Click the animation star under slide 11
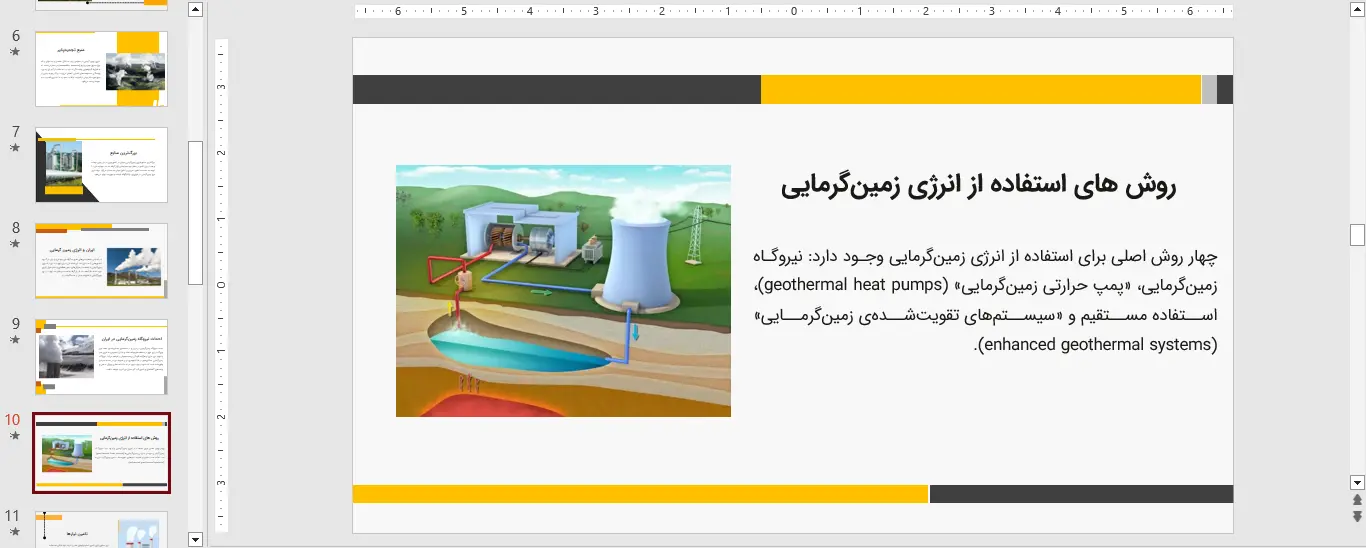1366x548 pixels. [x=14, y=531]
